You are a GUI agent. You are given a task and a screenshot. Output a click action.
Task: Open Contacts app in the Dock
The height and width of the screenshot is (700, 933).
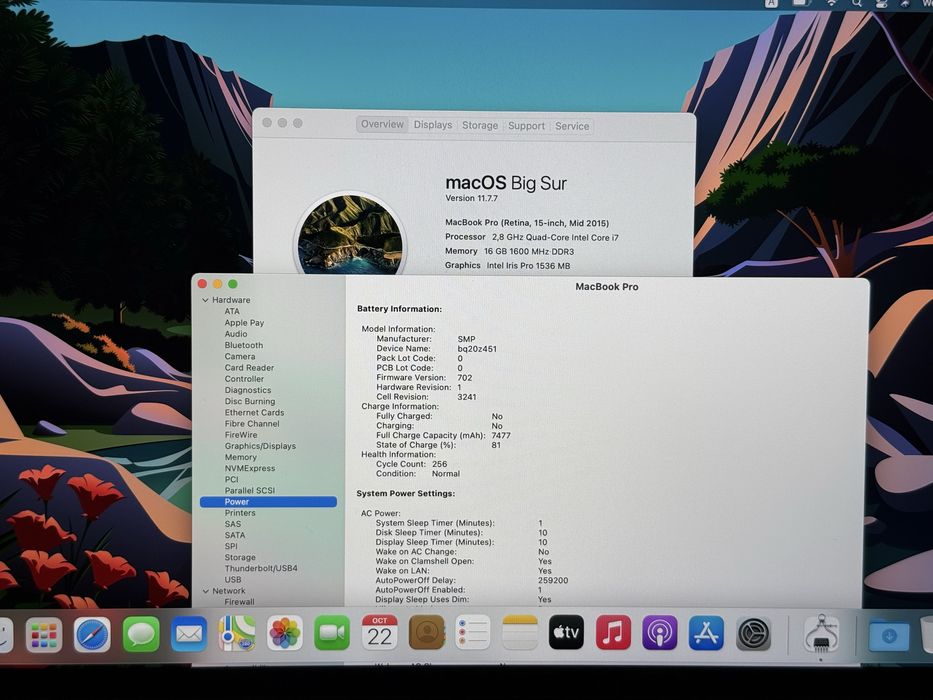pyautogui.click(x=427, y=632)
